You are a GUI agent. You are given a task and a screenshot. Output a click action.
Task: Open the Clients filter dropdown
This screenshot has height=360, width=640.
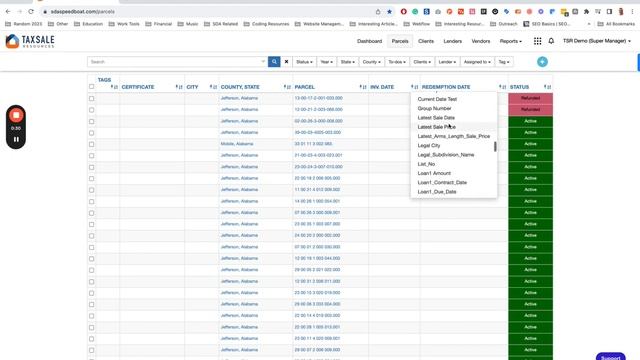[422, 62]
